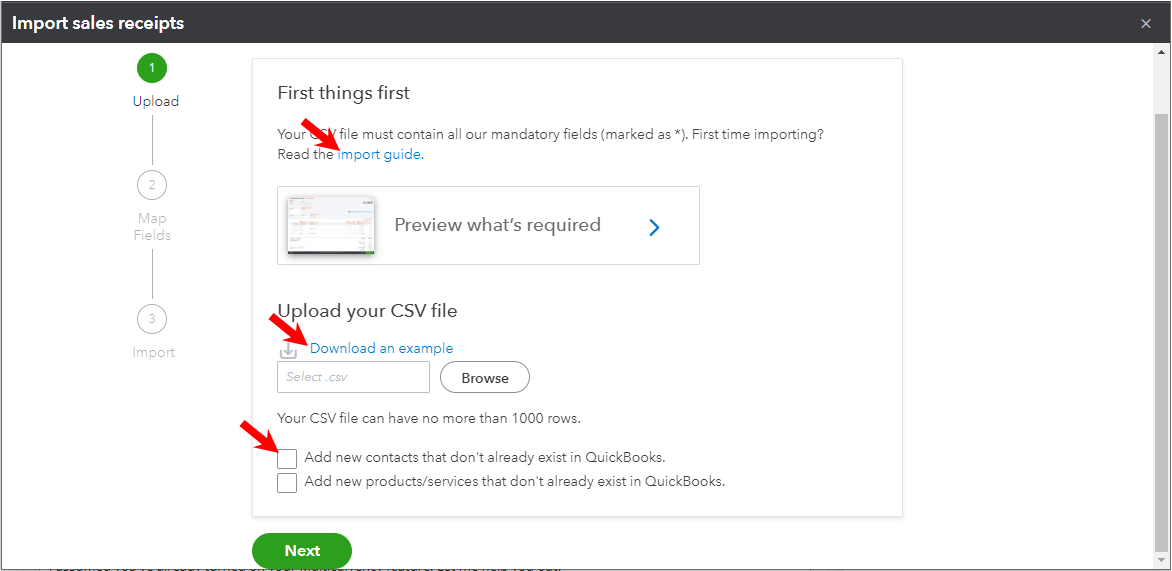The width and height of the screenshot is (1172, 571).
Task: Close the Import sales receipts dialog
Action: (1146, 23)
